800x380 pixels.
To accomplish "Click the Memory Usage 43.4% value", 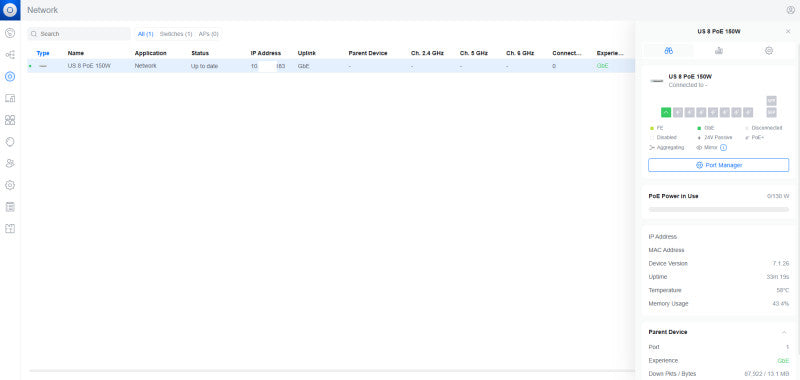I will pyautogui.click(x=781, y=303).
